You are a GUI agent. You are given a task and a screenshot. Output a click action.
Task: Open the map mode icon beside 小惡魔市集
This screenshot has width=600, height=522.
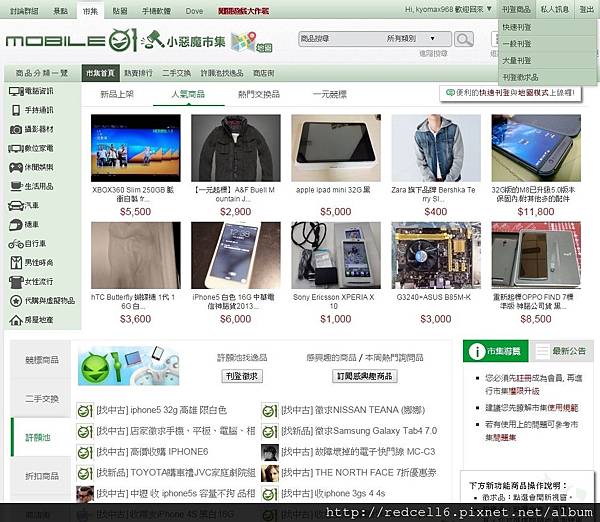251,42
